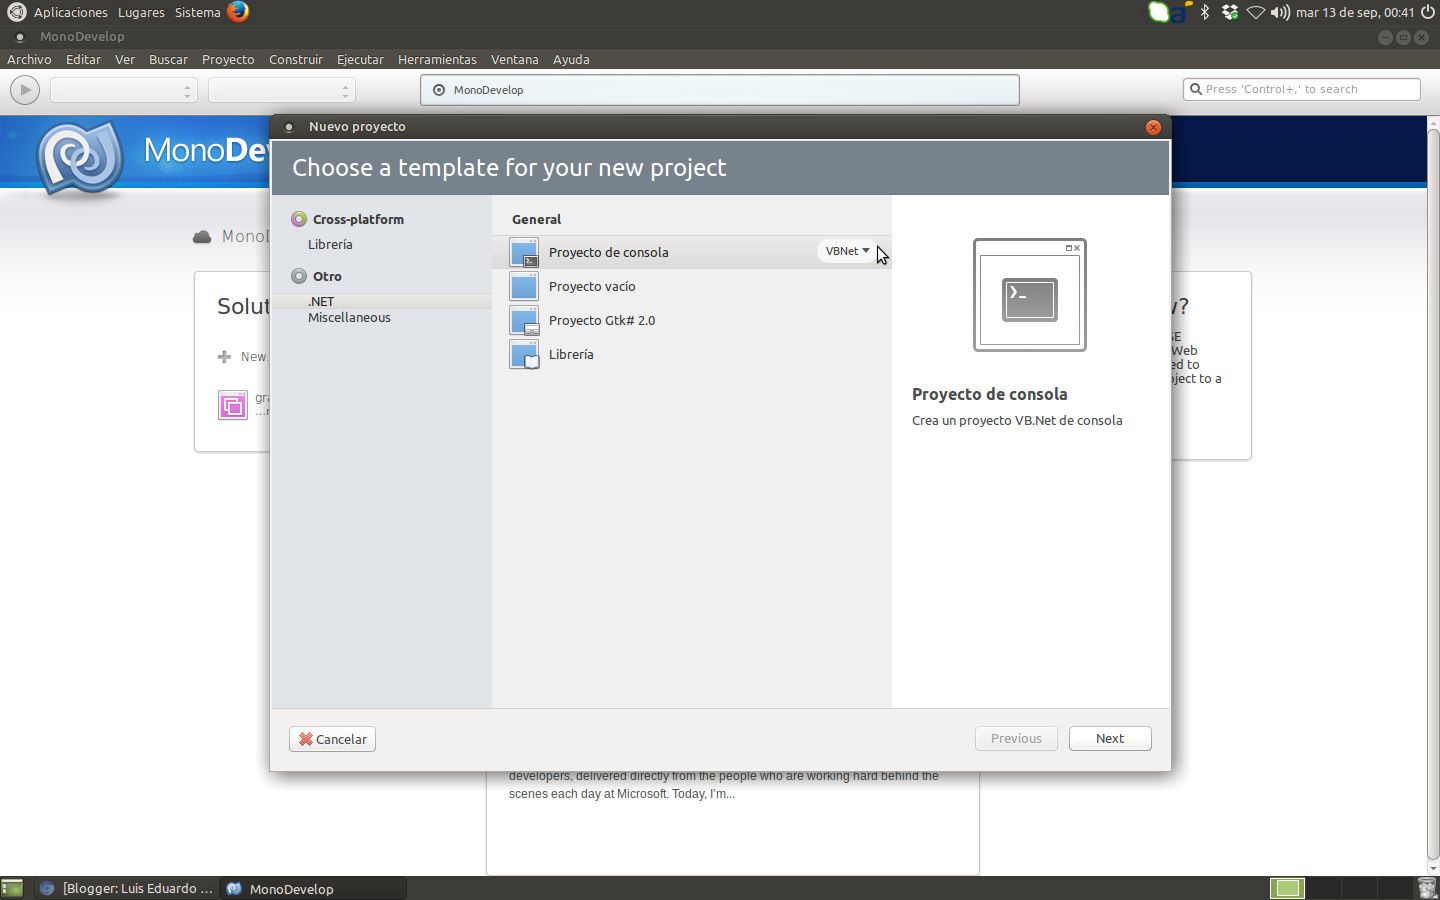1440x900 pixels.
Task: Open the Ver menu
Action: (125, 59)
